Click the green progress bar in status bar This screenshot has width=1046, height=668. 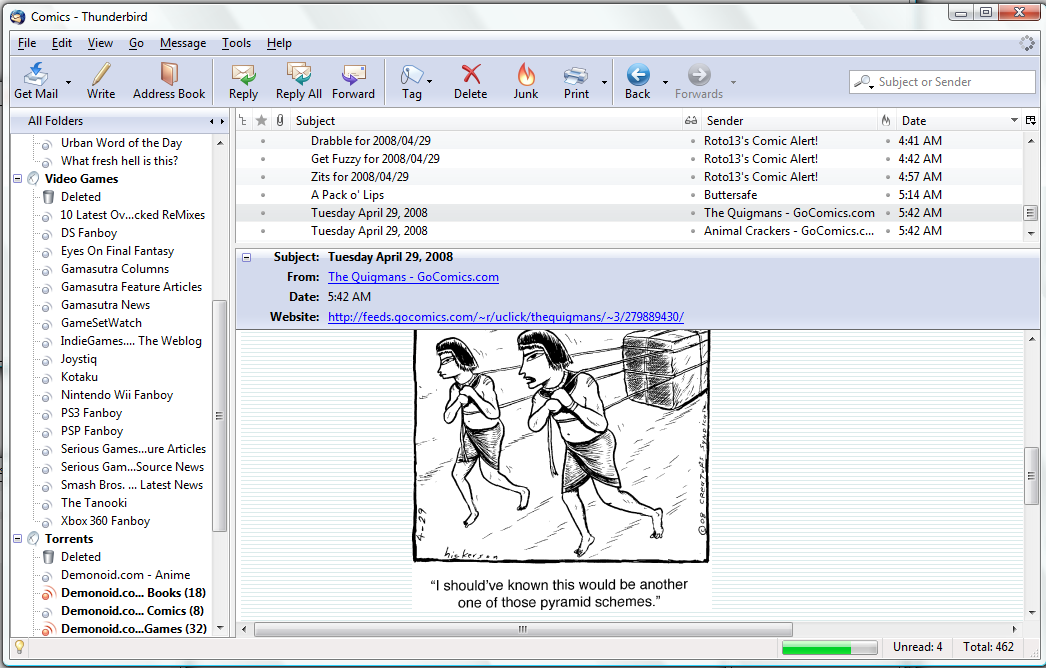point(829,647)
